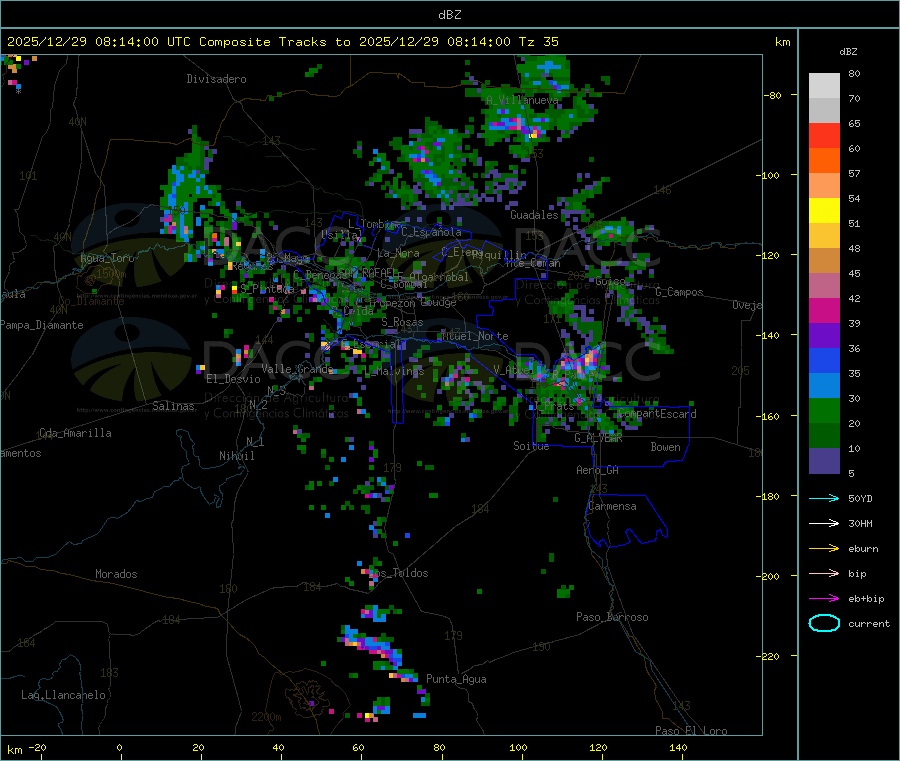Click the '-160' tick on the vertical axis
Image resolution: width=900 pixels, height=761 pixels.
click(x=770, y=416)
